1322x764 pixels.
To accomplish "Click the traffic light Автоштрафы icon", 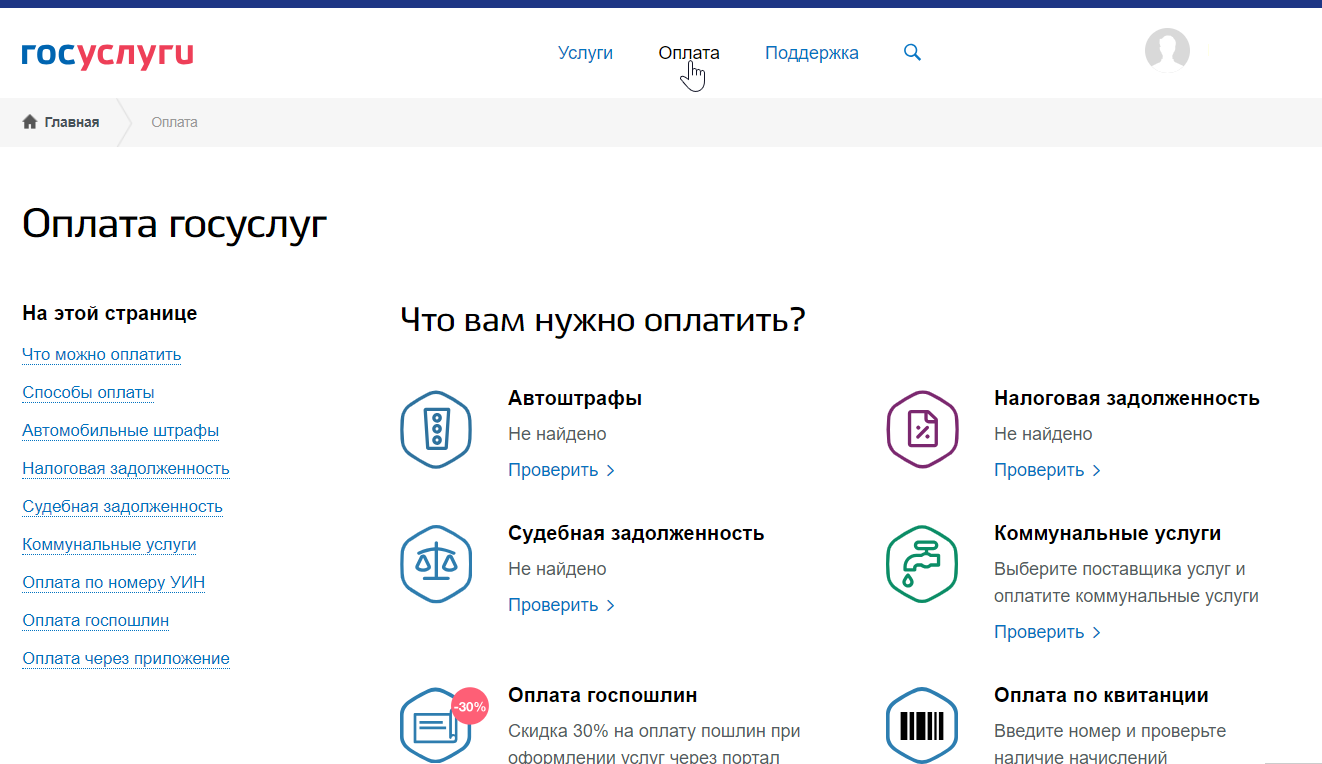I will click(x=436, y=430).
